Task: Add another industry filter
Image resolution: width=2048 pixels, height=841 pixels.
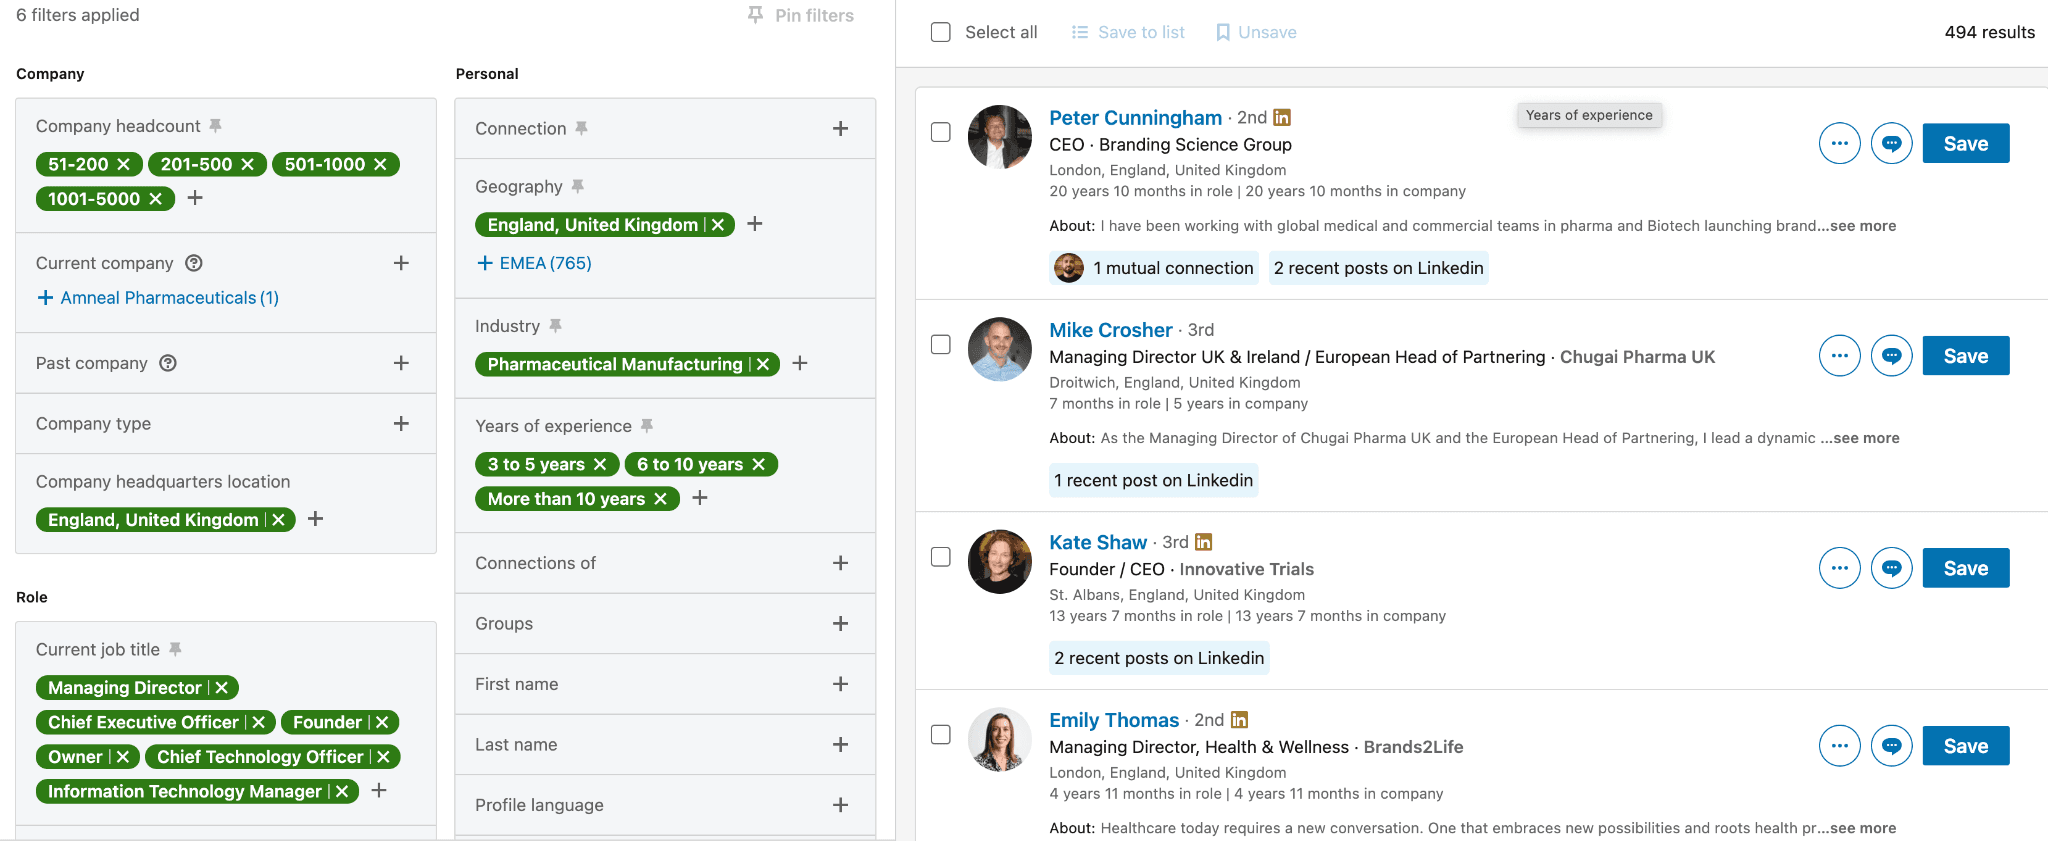Action: click(x=800, y=363)
